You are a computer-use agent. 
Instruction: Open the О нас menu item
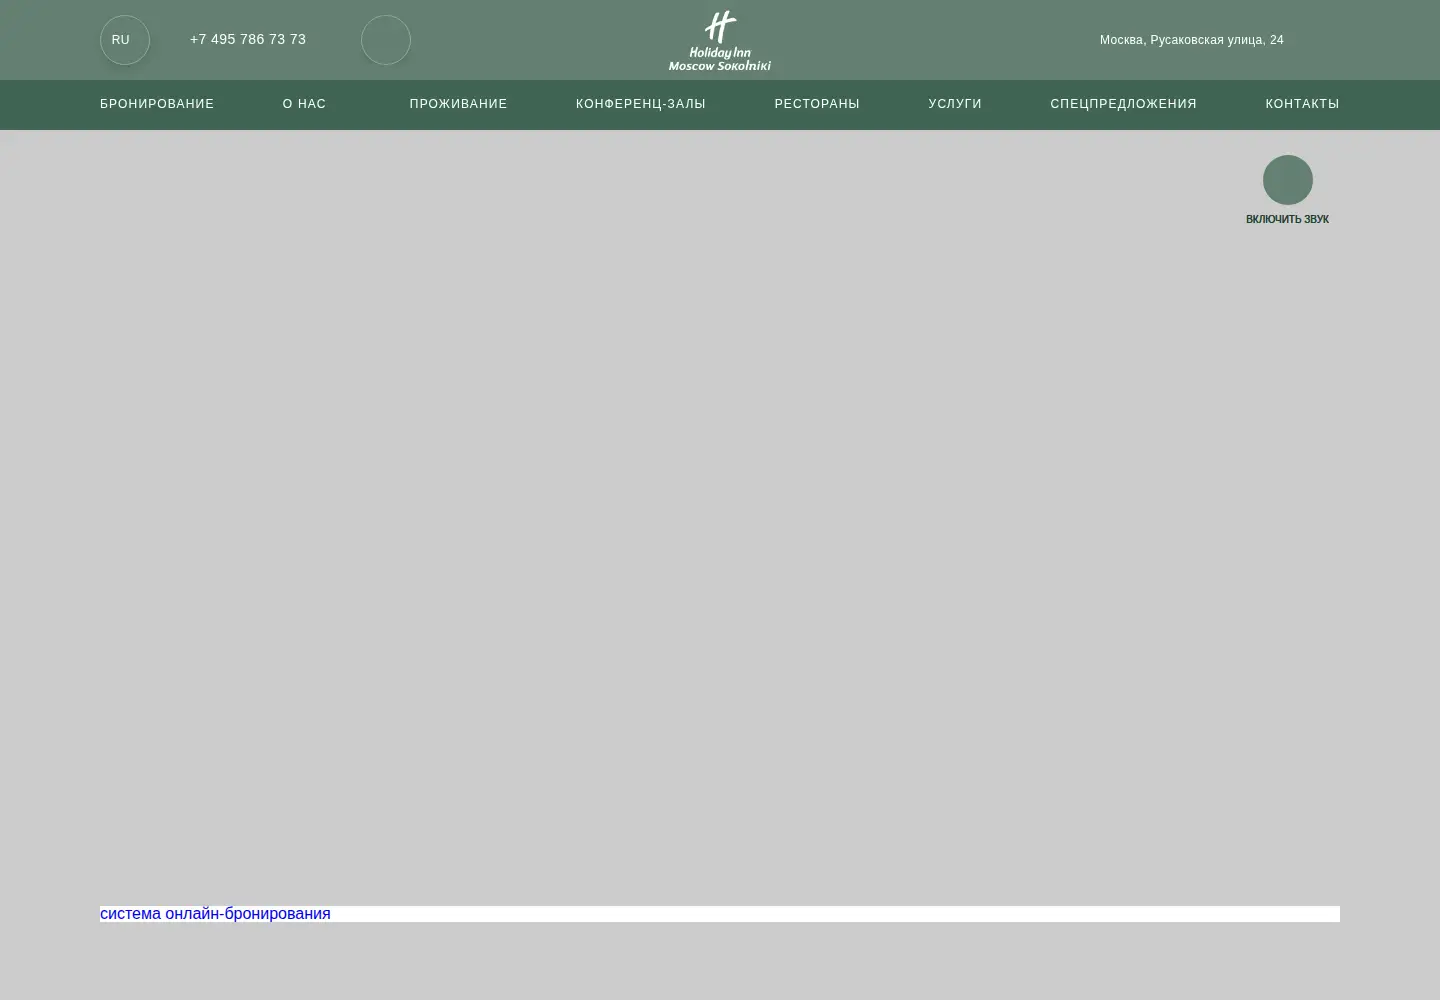pyautogui.click(x=304, y=104)
